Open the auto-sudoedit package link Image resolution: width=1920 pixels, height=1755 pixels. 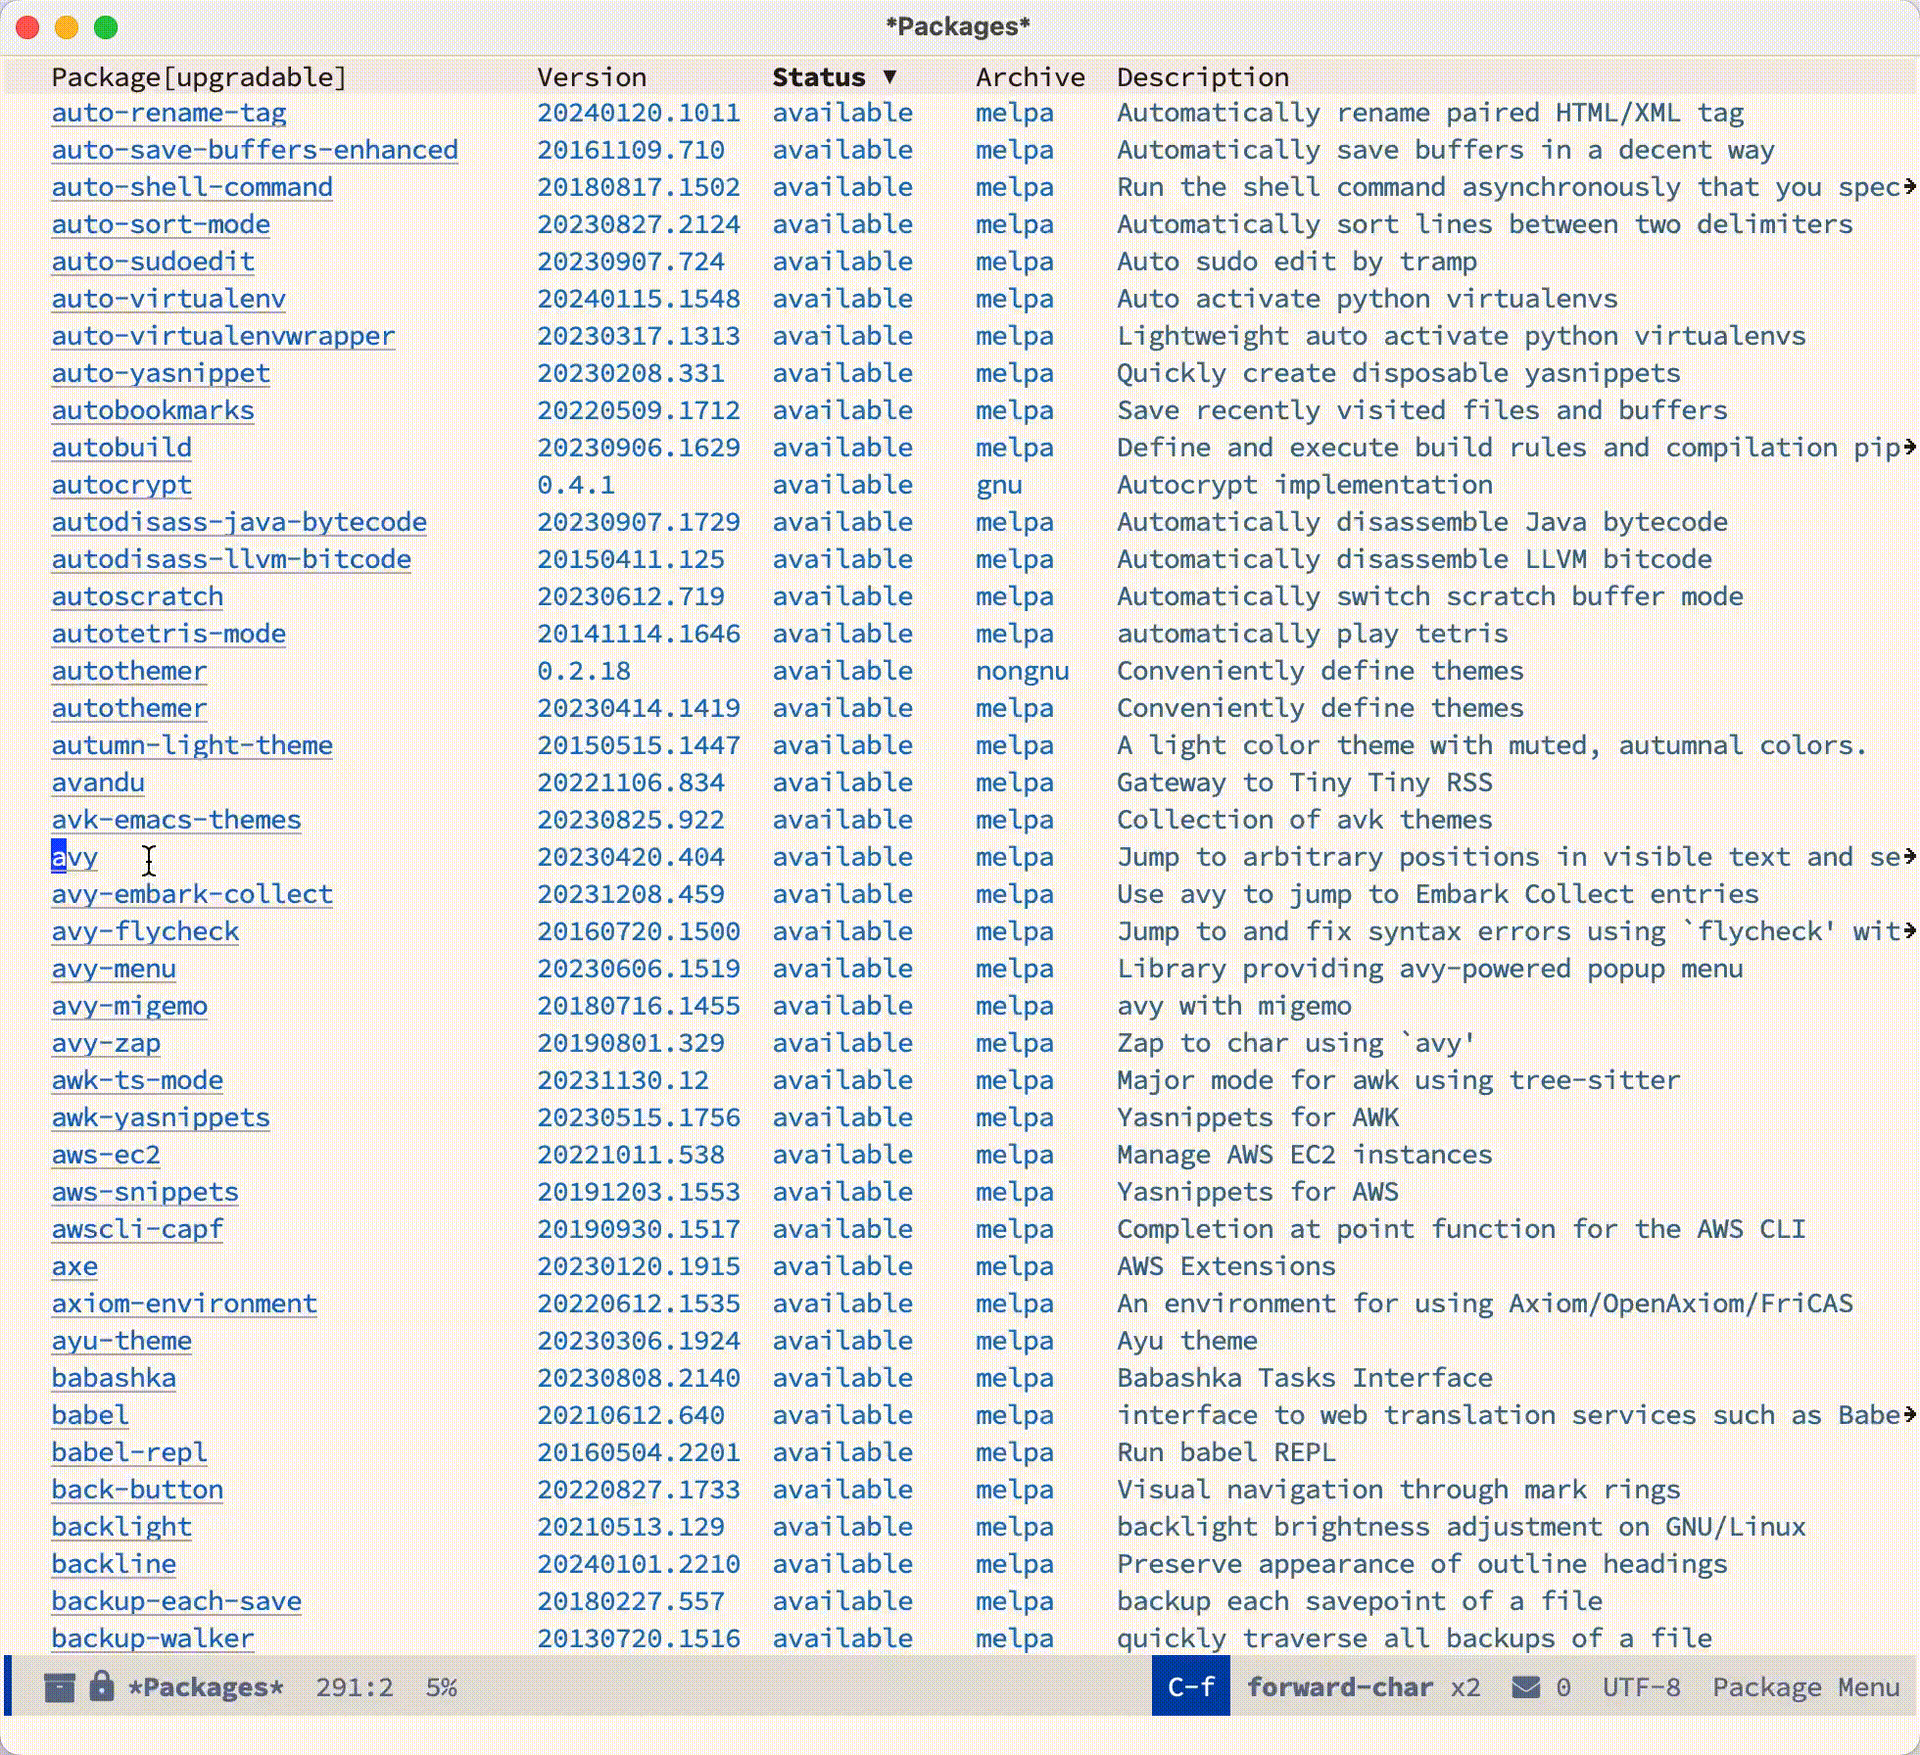[x=153, y=261]
